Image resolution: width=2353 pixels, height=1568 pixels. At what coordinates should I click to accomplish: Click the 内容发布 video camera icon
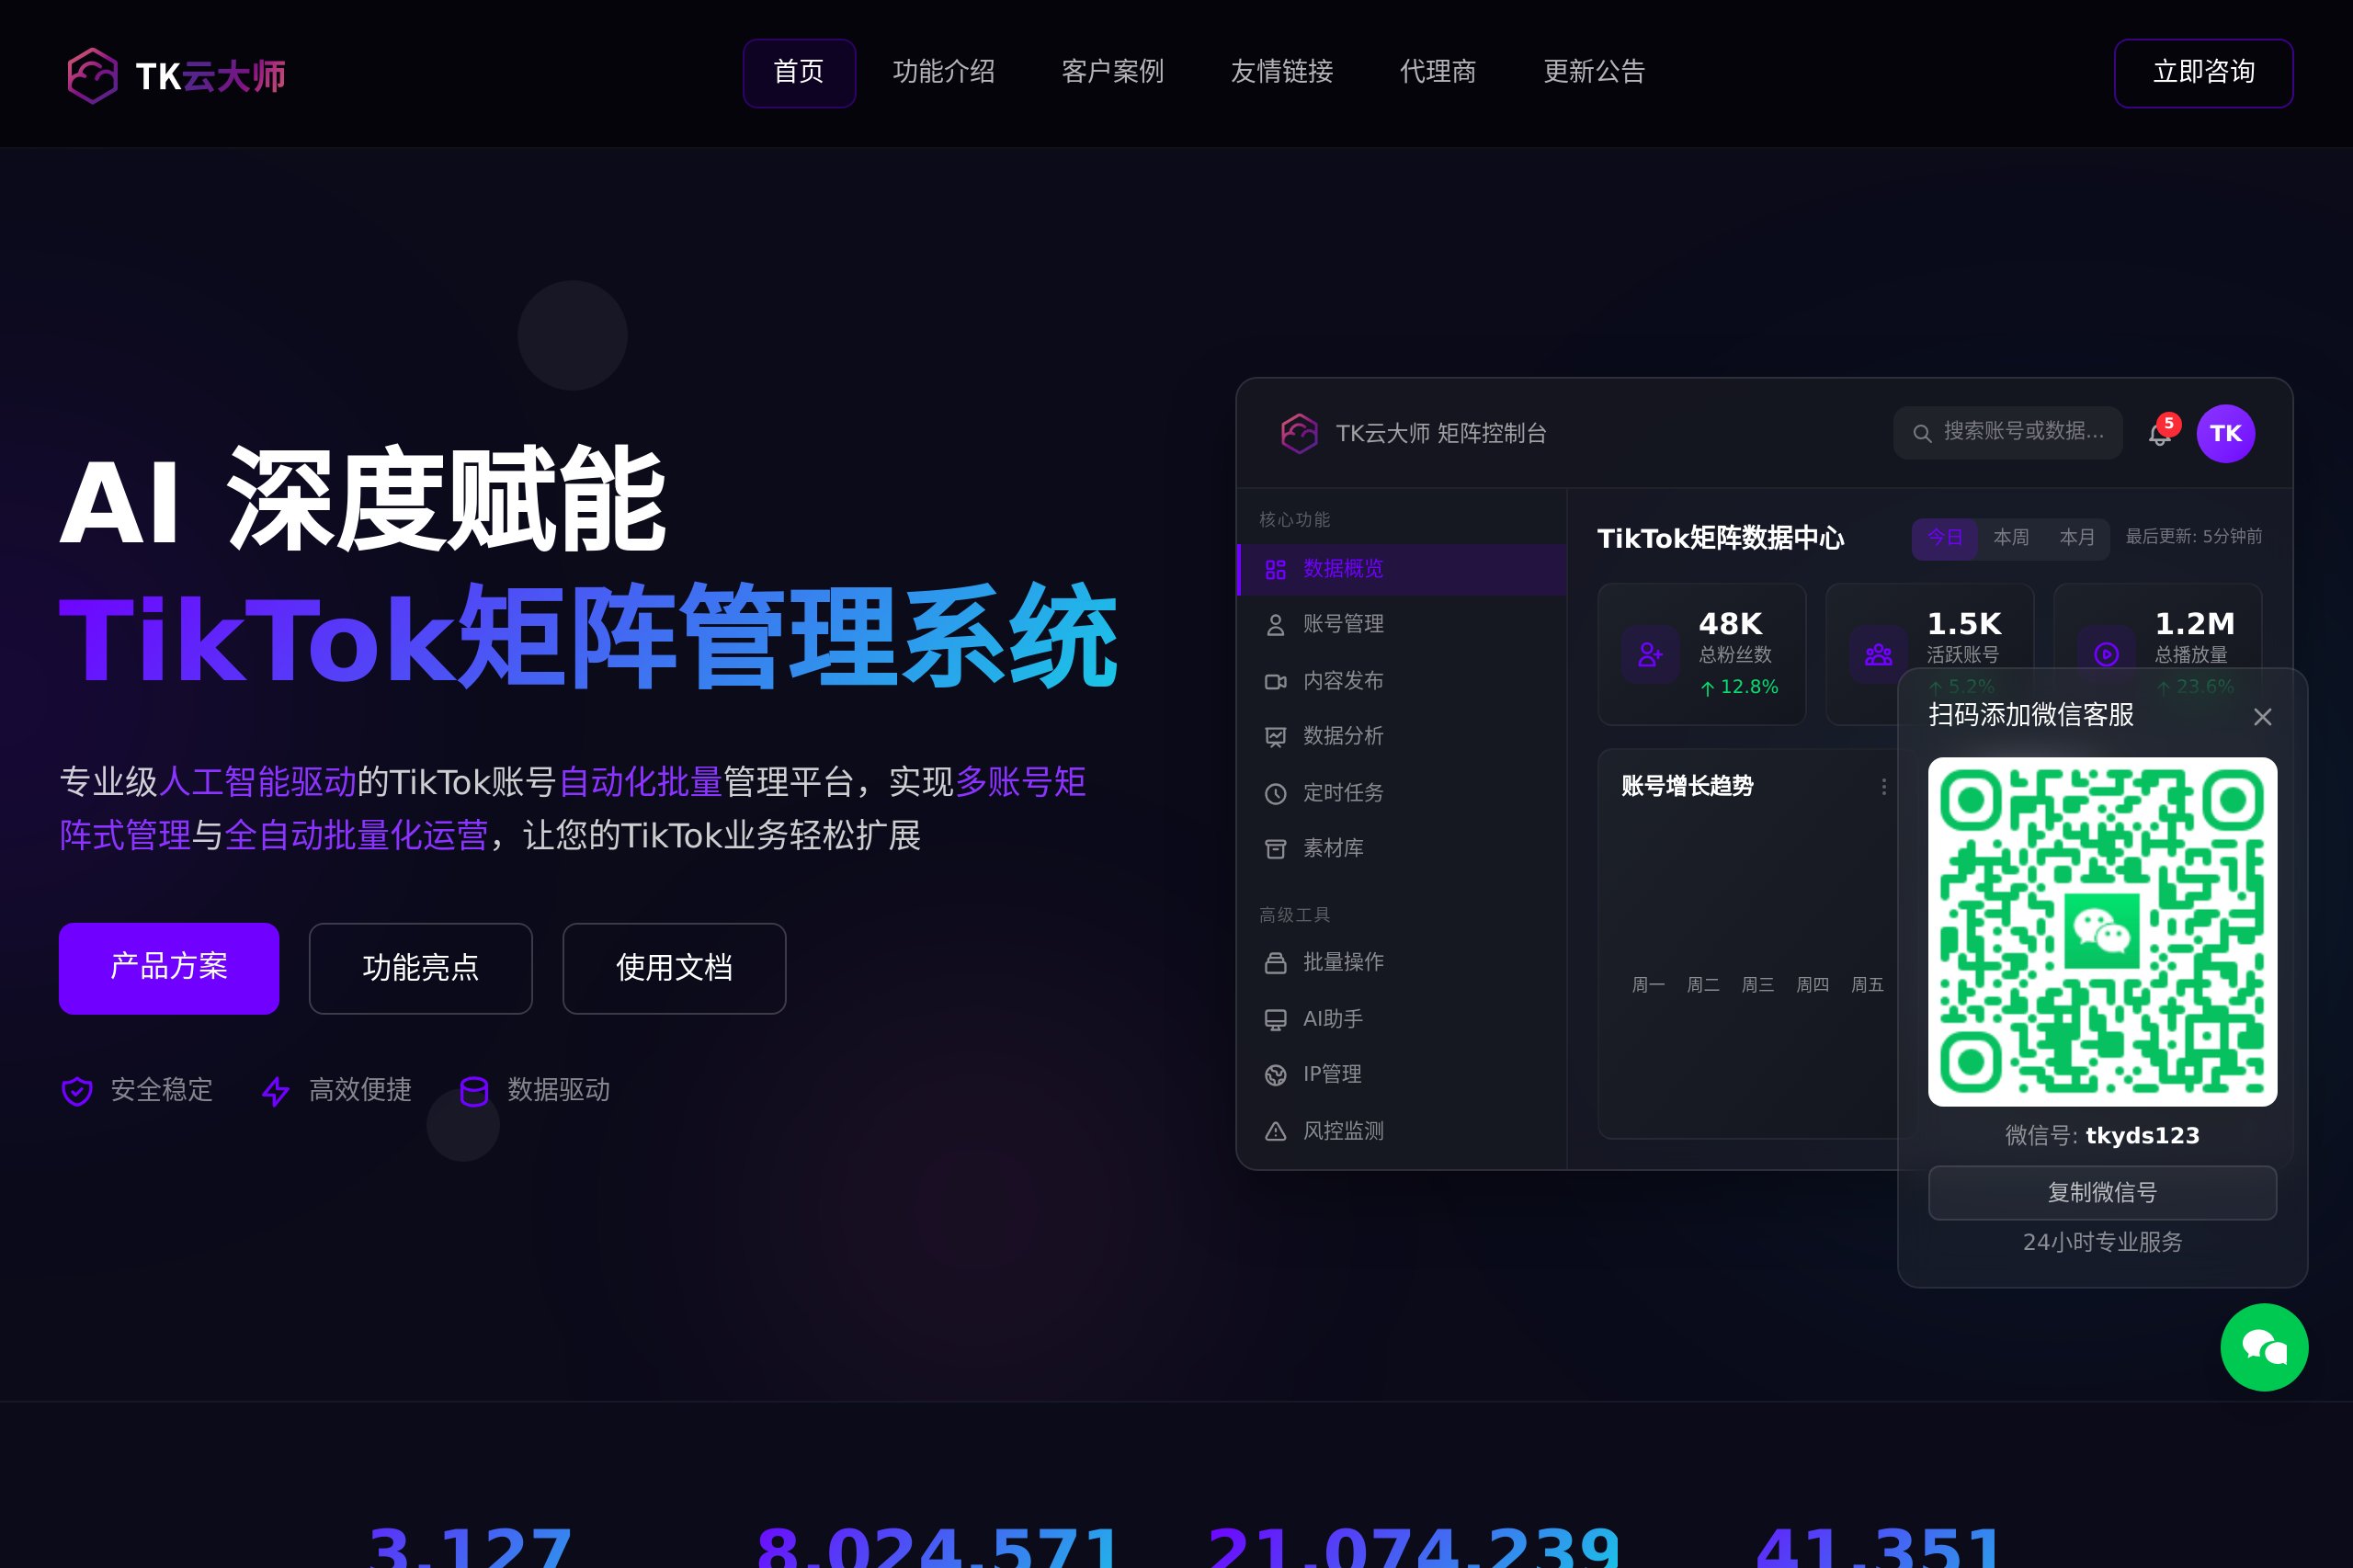coord(1275,681)
